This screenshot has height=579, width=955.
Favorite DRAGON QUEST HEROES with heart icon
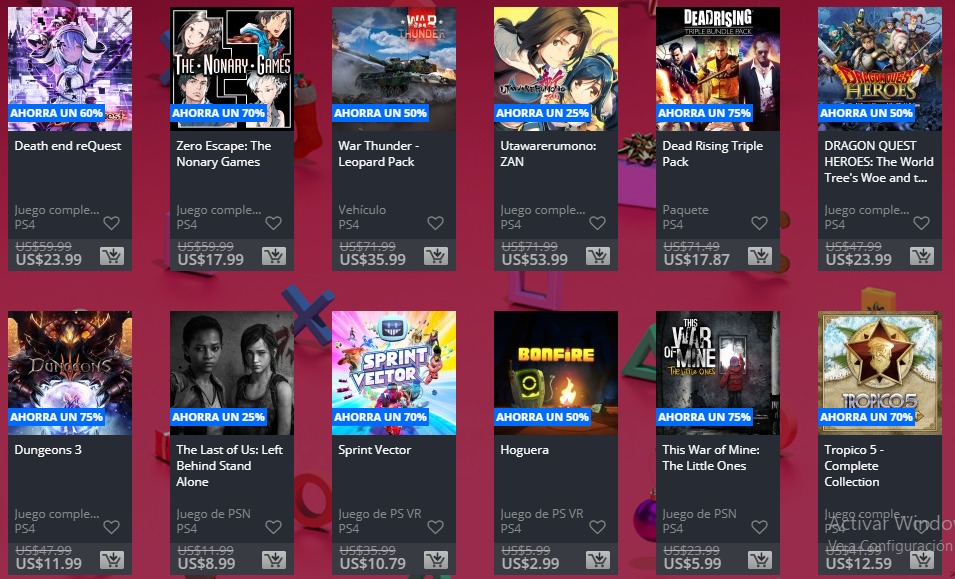[922, 223]
